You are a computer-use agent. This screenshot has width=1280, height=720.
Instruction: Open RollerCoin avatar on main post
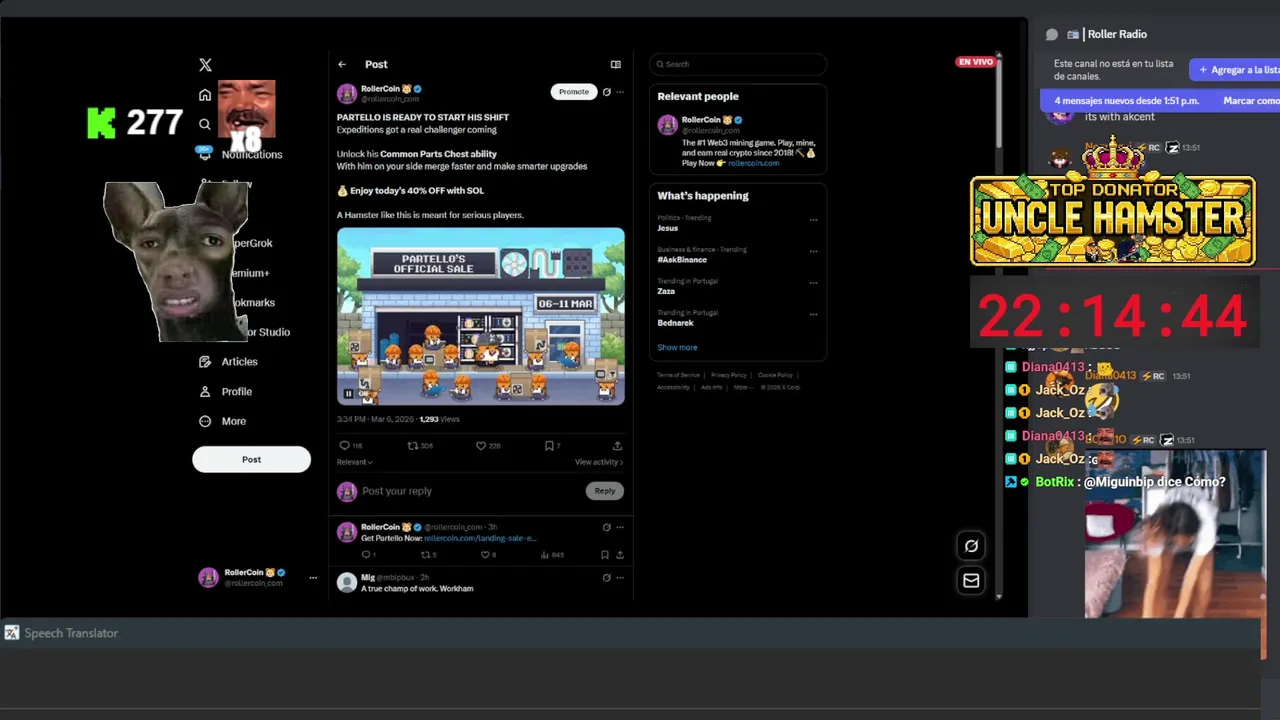347,94
